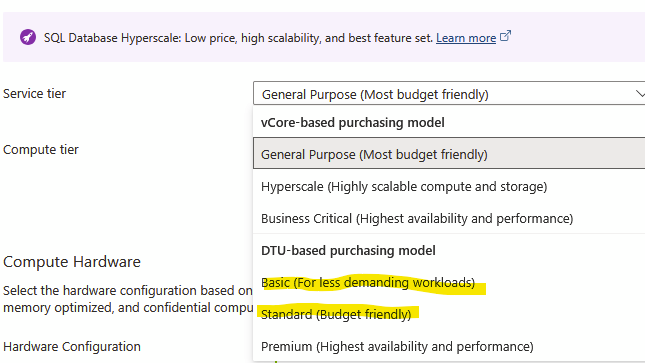The width and height of the screenshot is (645, 363).
Task: Click the DTU-based purchasing model header
Action: pos(348,251)
